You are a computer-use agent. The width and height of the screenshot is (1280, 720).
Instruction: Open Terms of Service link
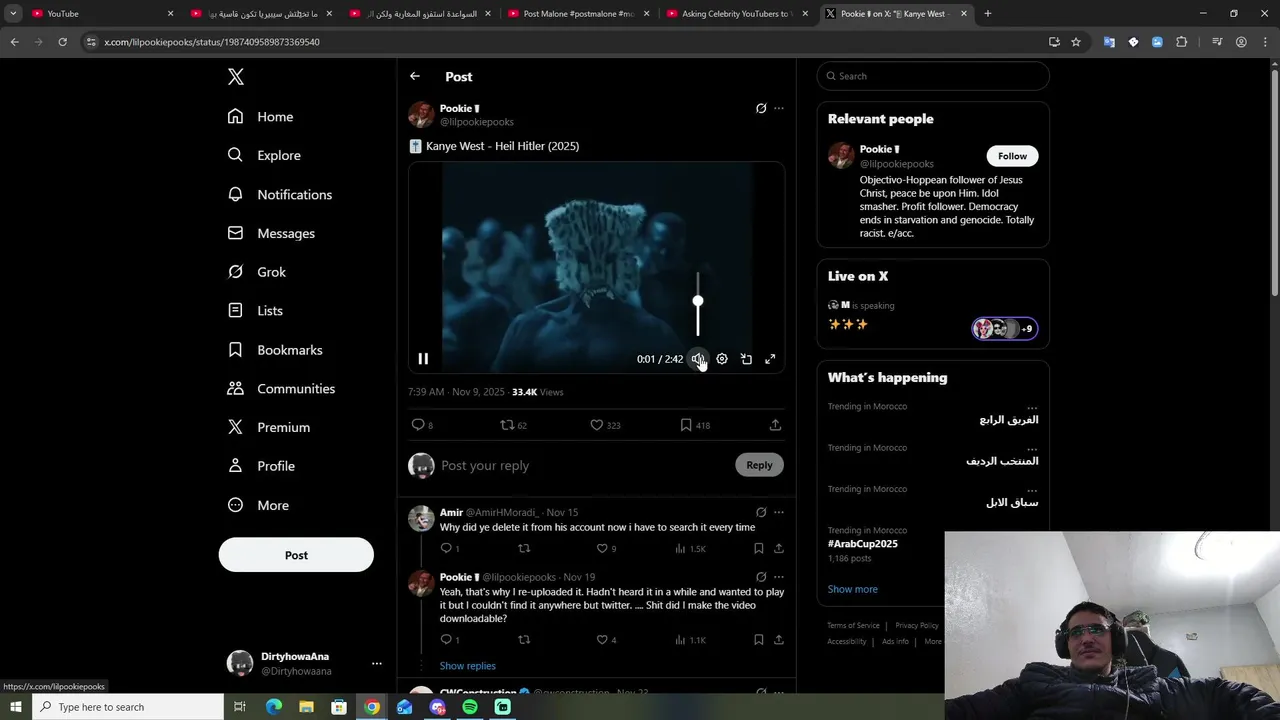[853, 626]
